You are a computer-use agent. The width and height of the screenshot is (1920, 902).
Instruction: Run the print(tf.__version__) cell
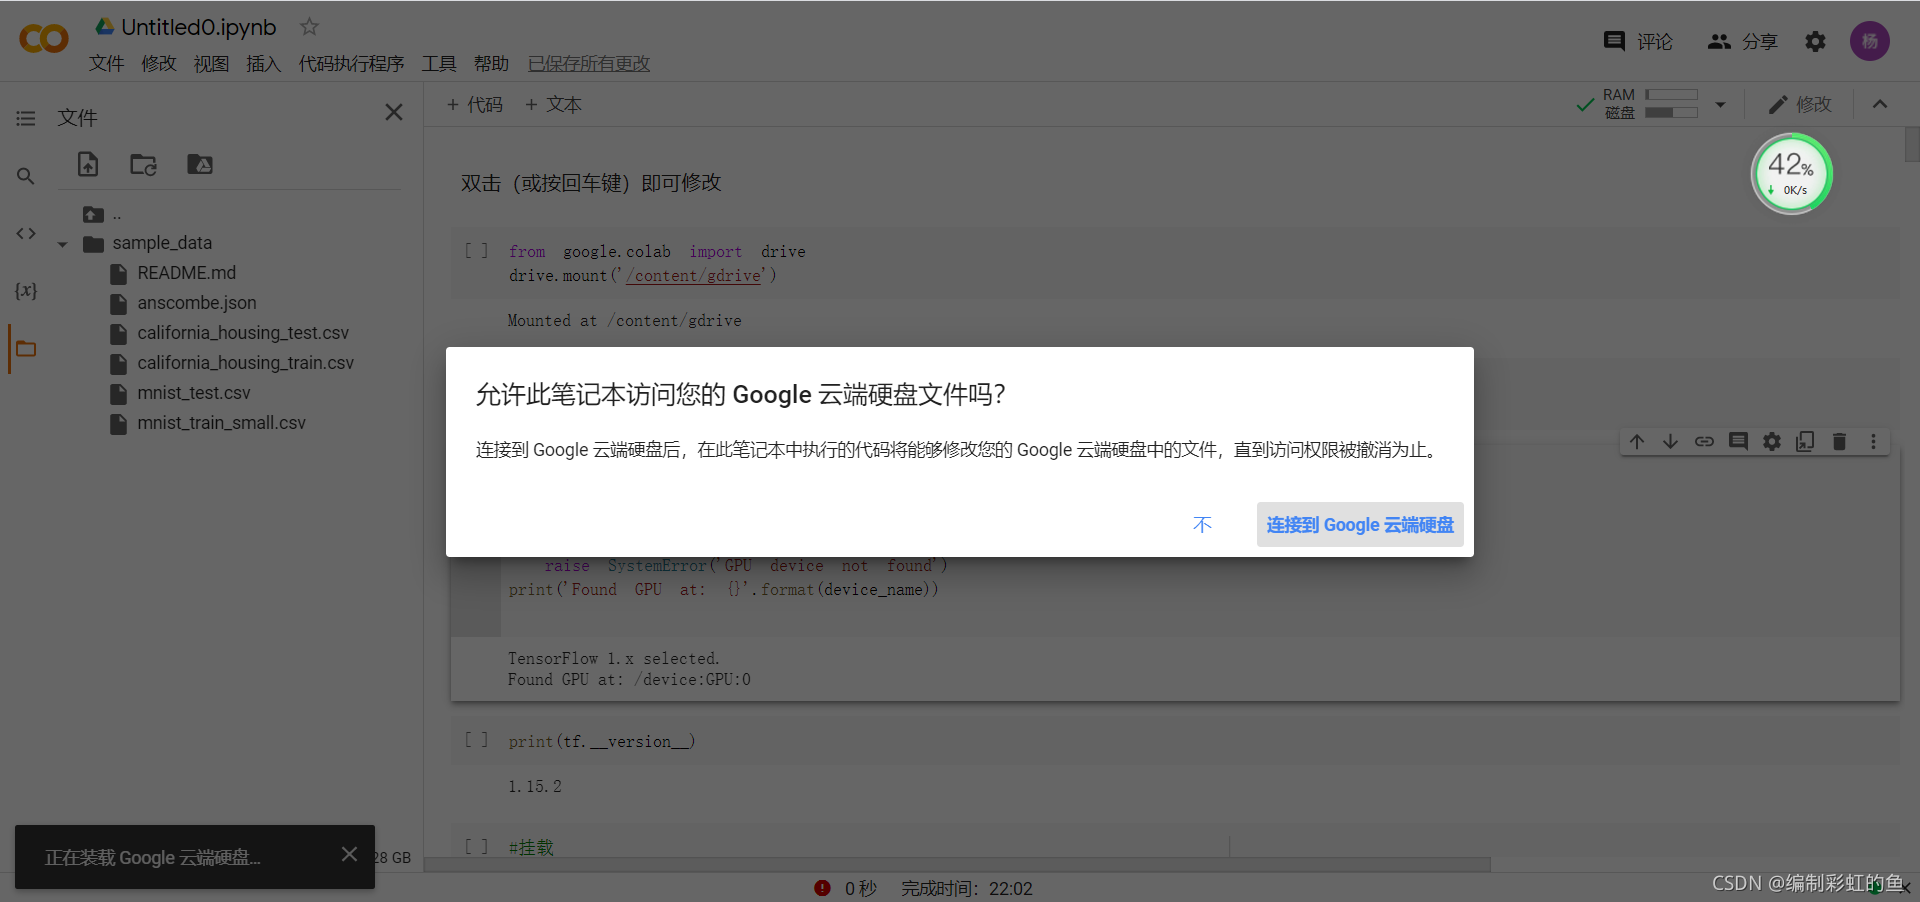coord(477,740)
